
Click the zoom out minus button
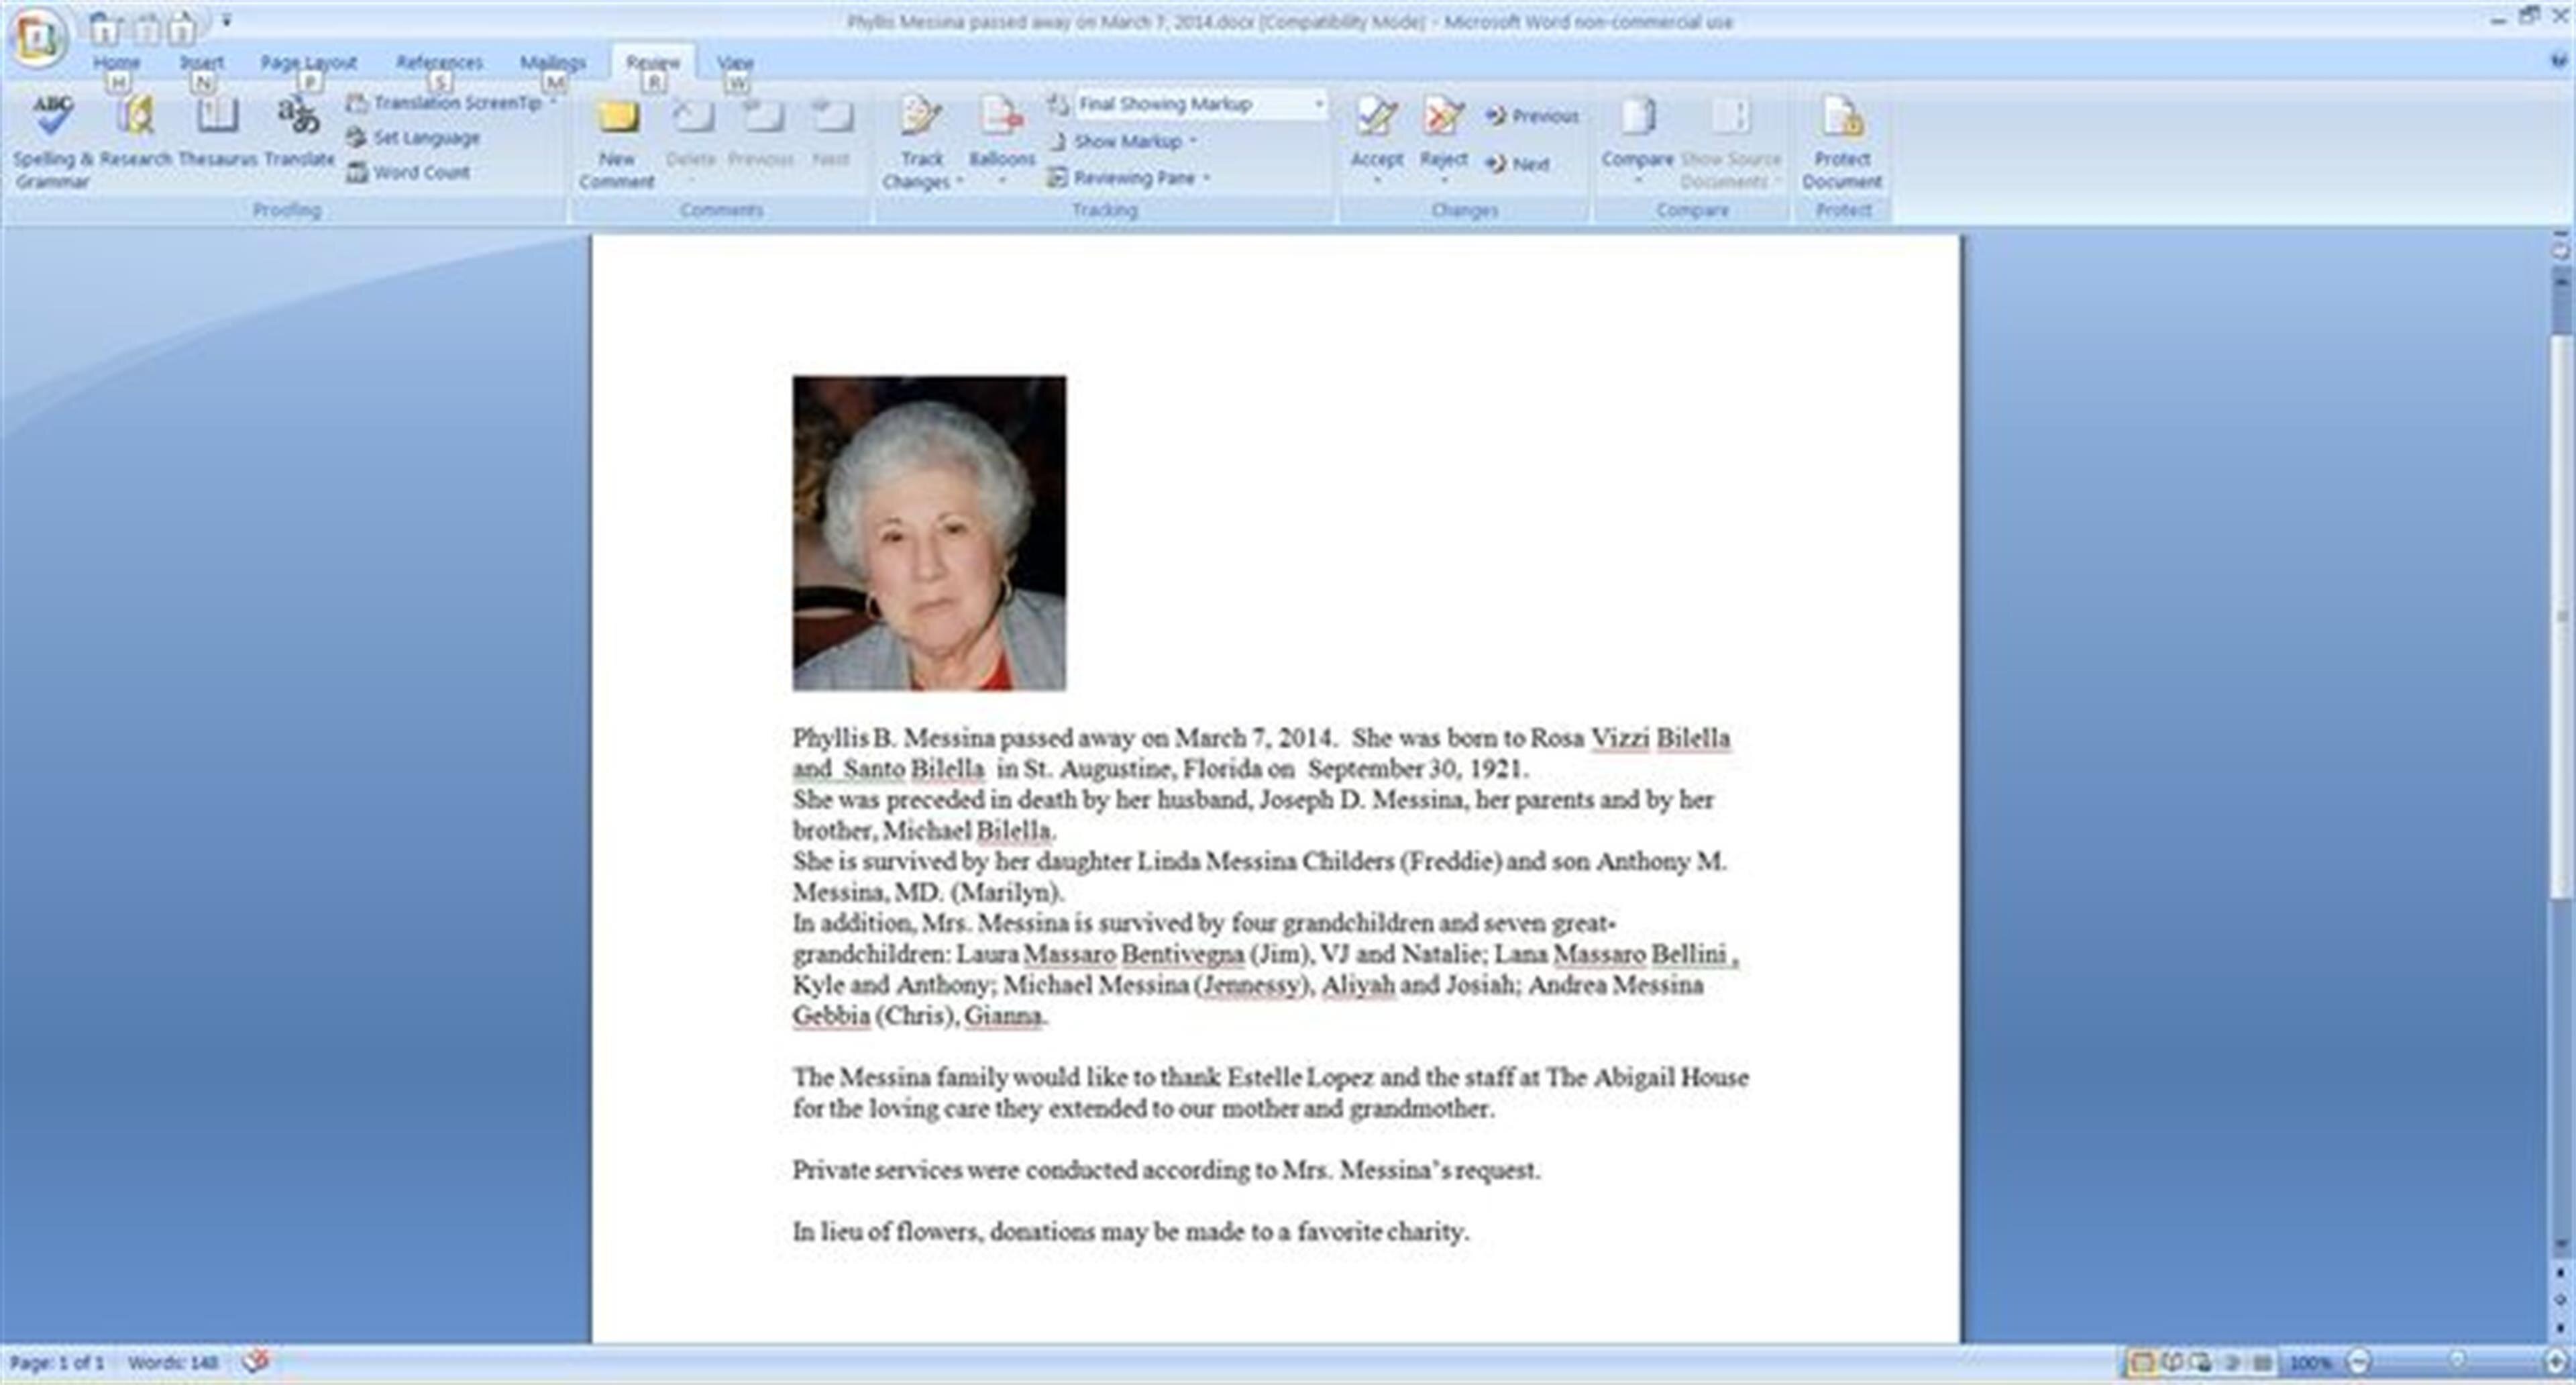2359,1362
